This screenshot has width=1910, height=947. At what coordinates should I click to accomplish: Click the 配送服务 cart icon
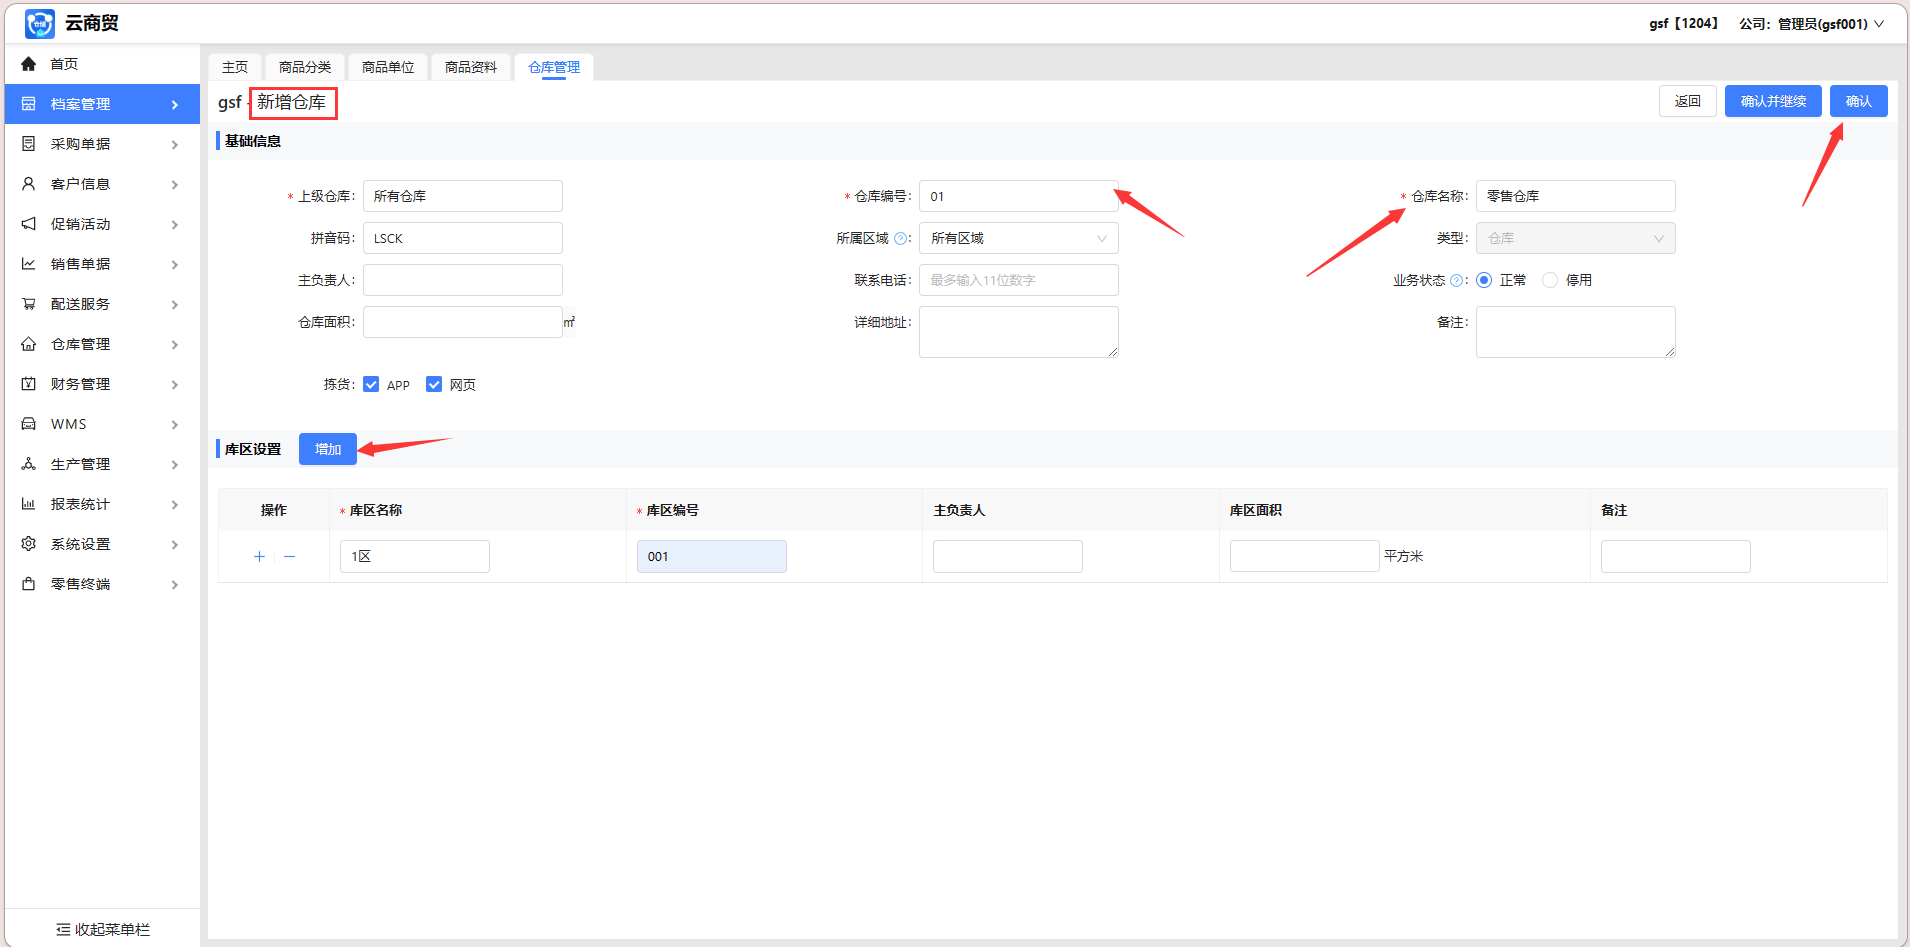click(x=29, y=304)
